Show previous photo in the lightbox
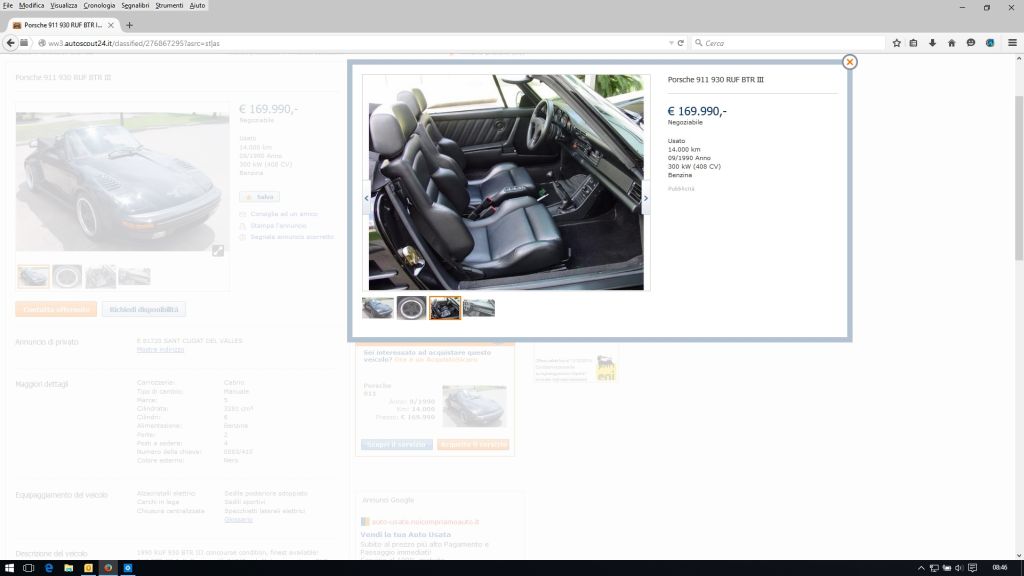The height and width of the screenshot is (576, 1024). (x=366, y=198)
